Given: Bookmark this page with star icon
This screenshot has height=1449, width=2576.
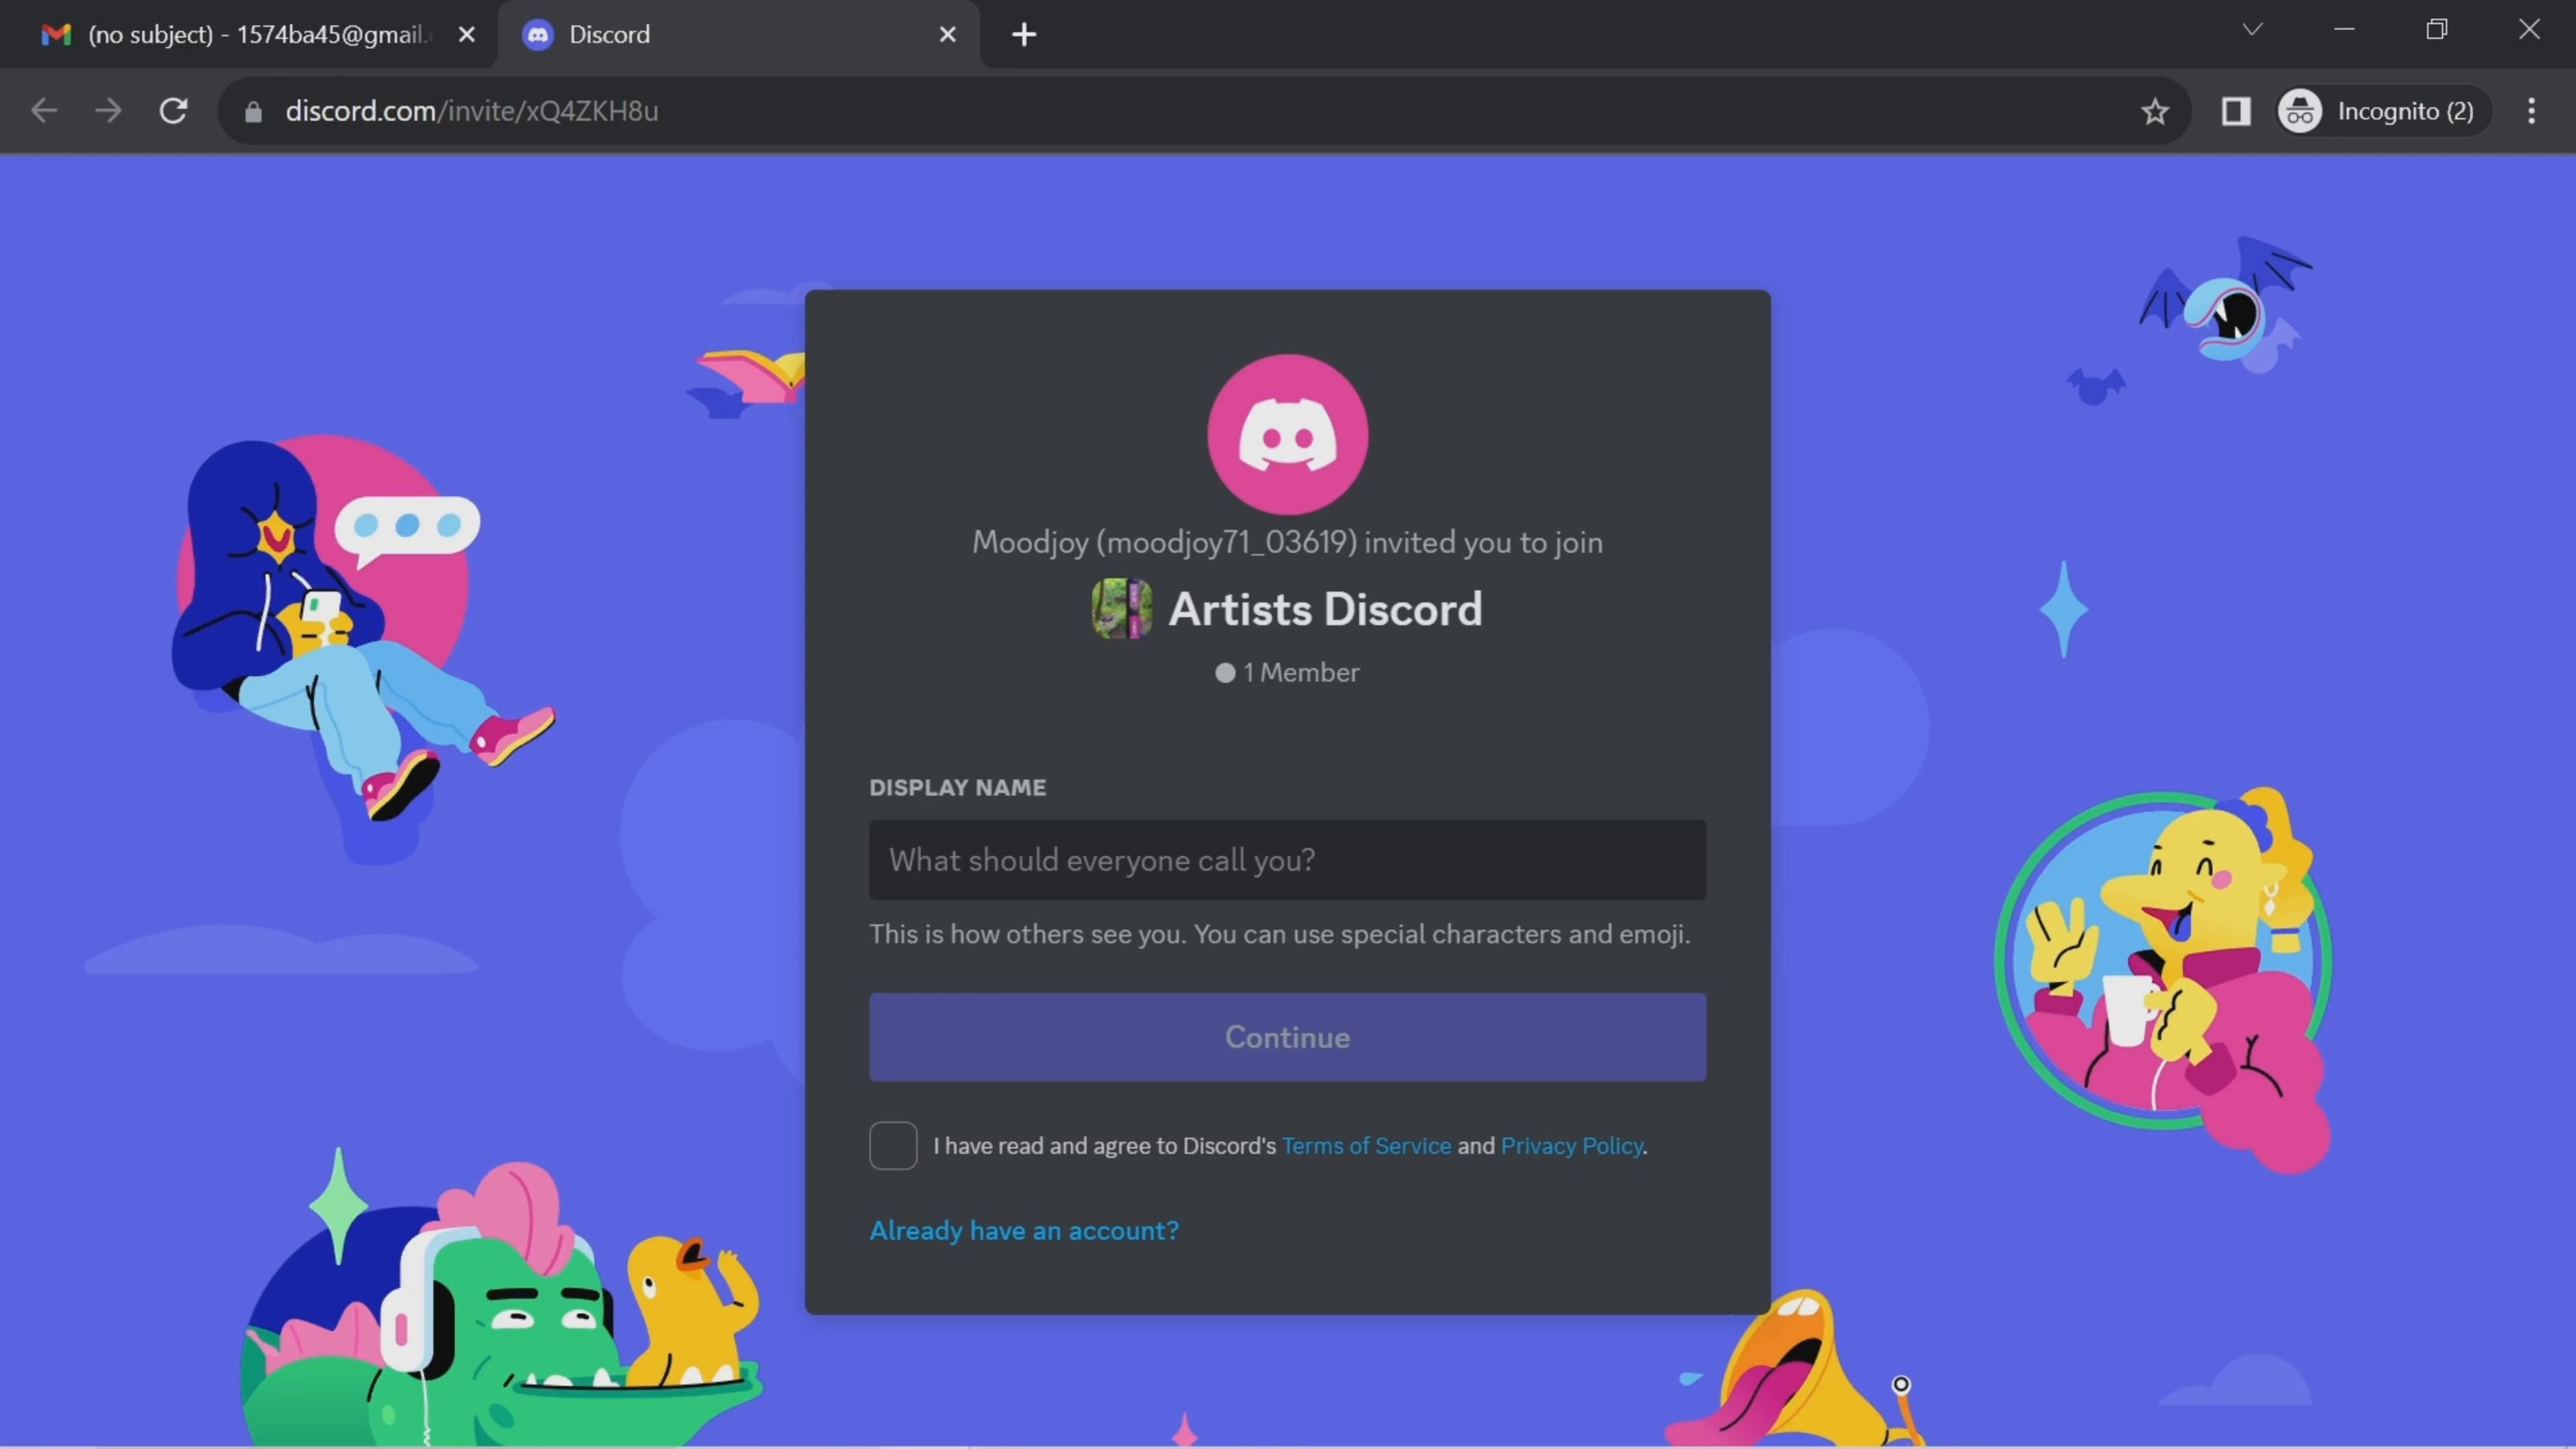Looking at the screenshot, I should click(2154, 111).
